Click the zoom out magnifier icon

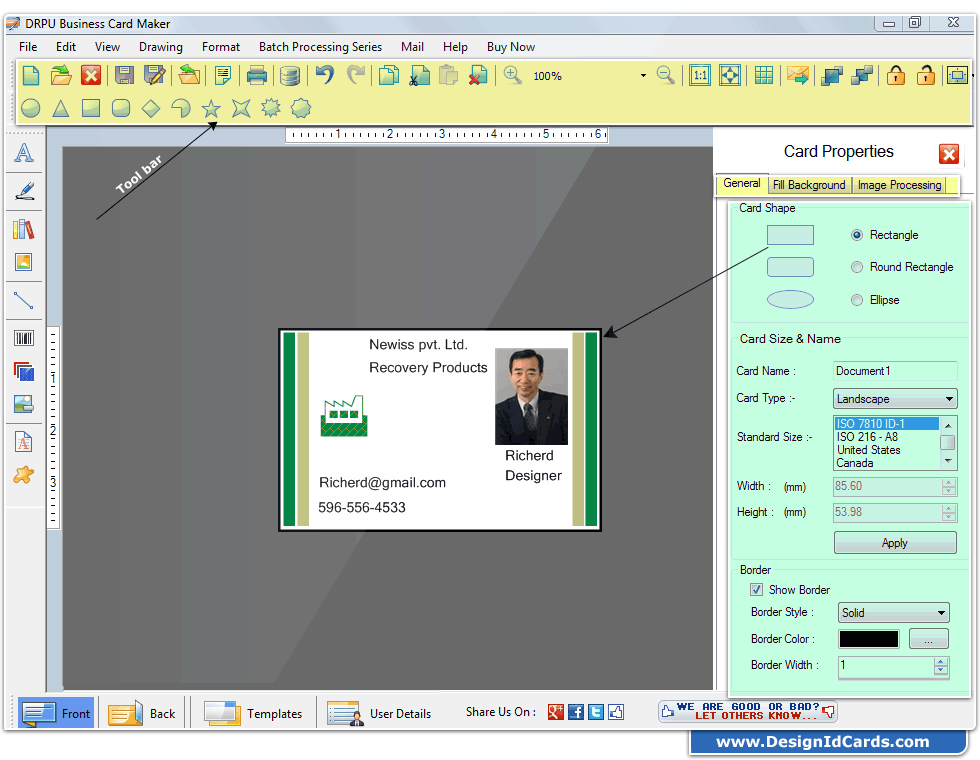coord(666,76)
